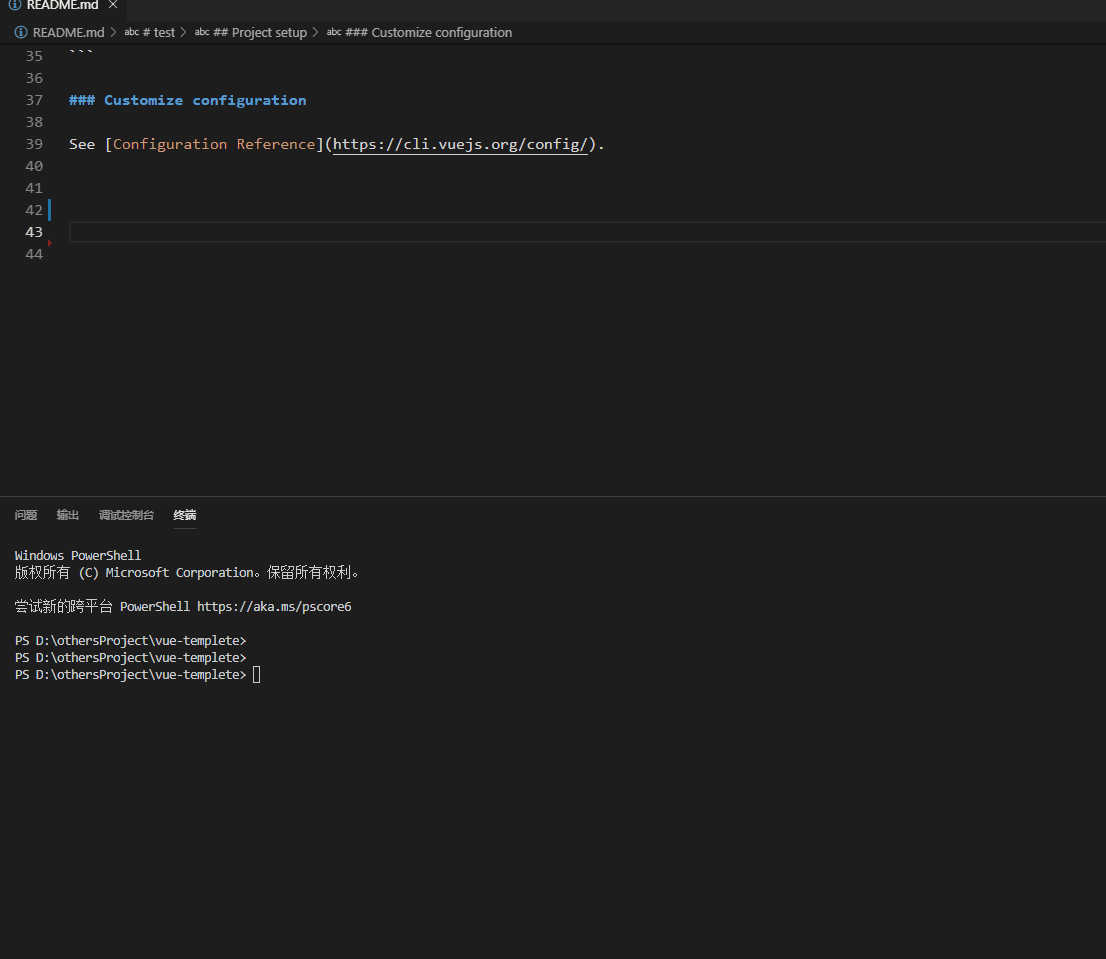1106x959 pixels.
Task: Switch to the 调试控制台 panel tab
Action: 126,515
